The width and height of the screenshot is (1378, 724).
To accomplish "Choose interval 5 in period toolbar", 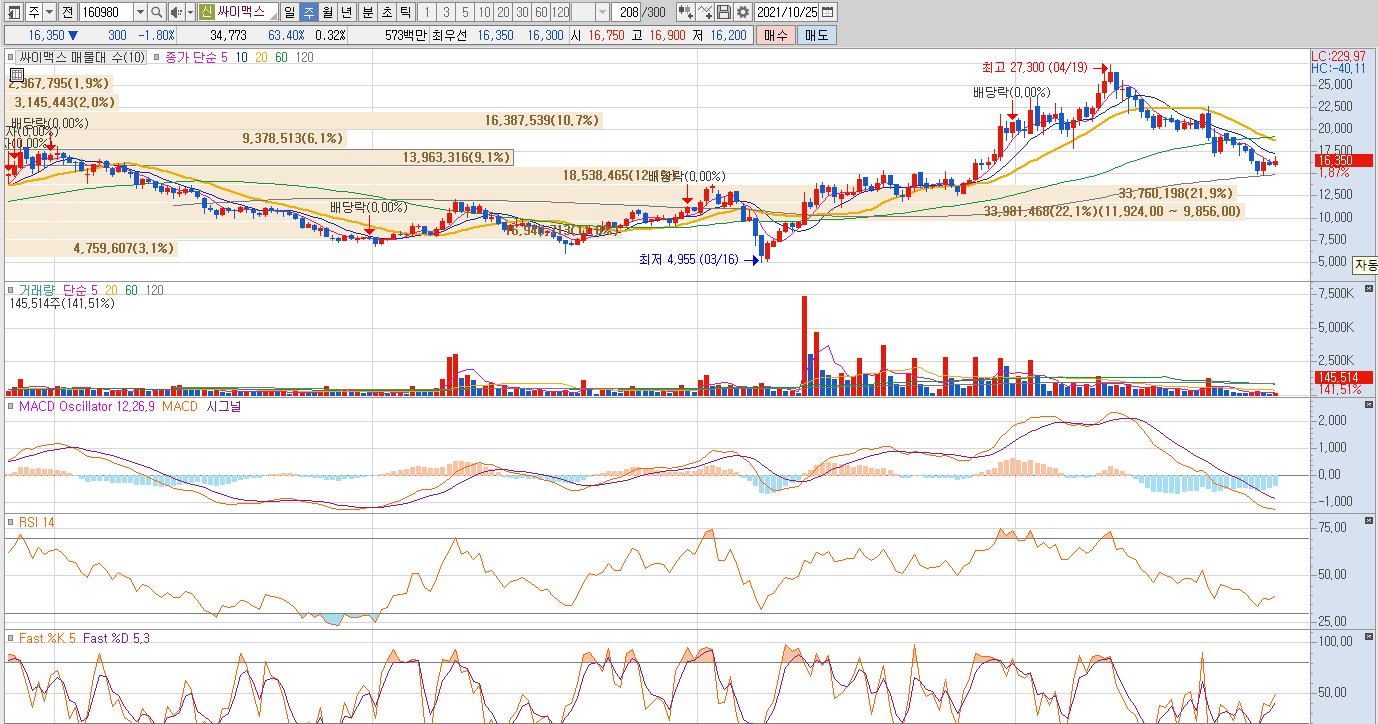I will 464,12.
